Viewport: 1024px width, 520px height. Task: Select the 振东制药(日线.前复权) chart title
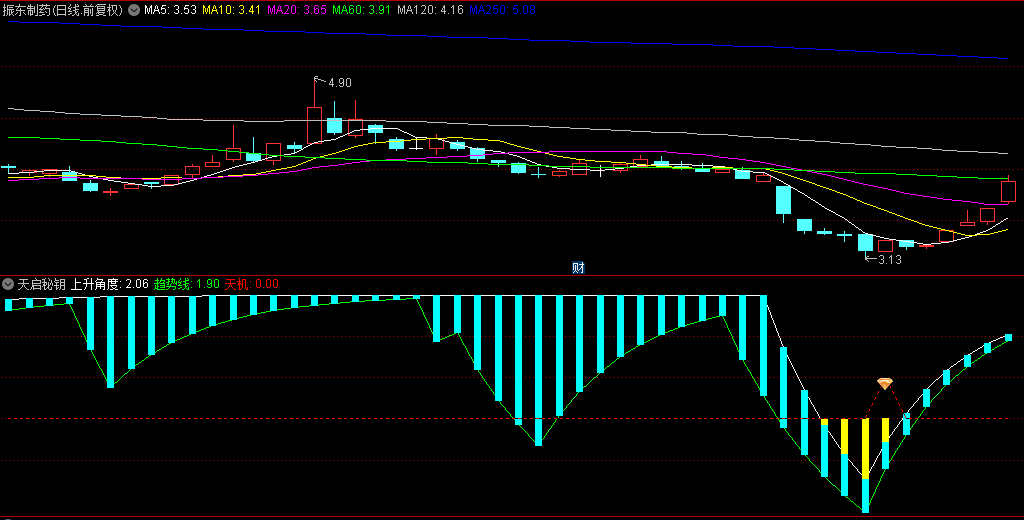(x=63, y=10)
